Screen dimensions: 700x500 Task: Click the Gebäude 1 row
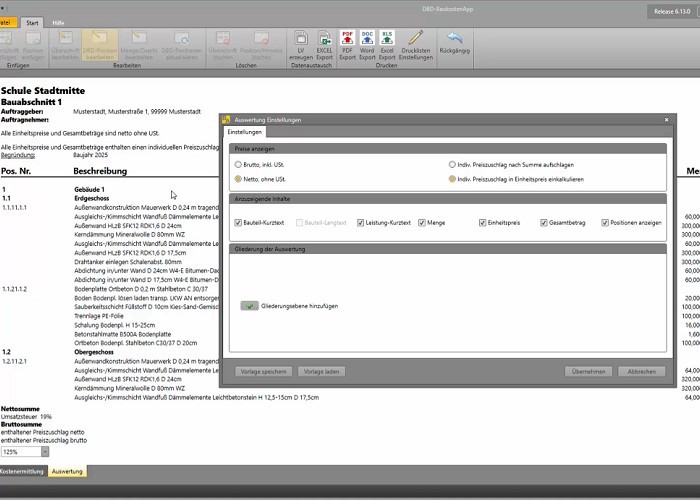(89, 189)
